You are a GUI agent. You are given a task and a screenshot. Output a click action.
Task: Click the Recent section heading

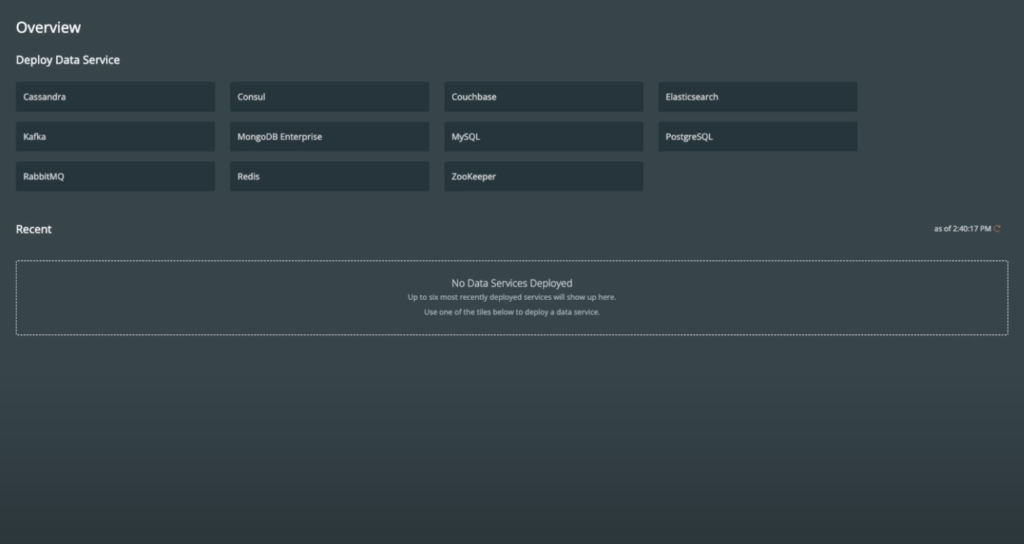coord(34,229)
